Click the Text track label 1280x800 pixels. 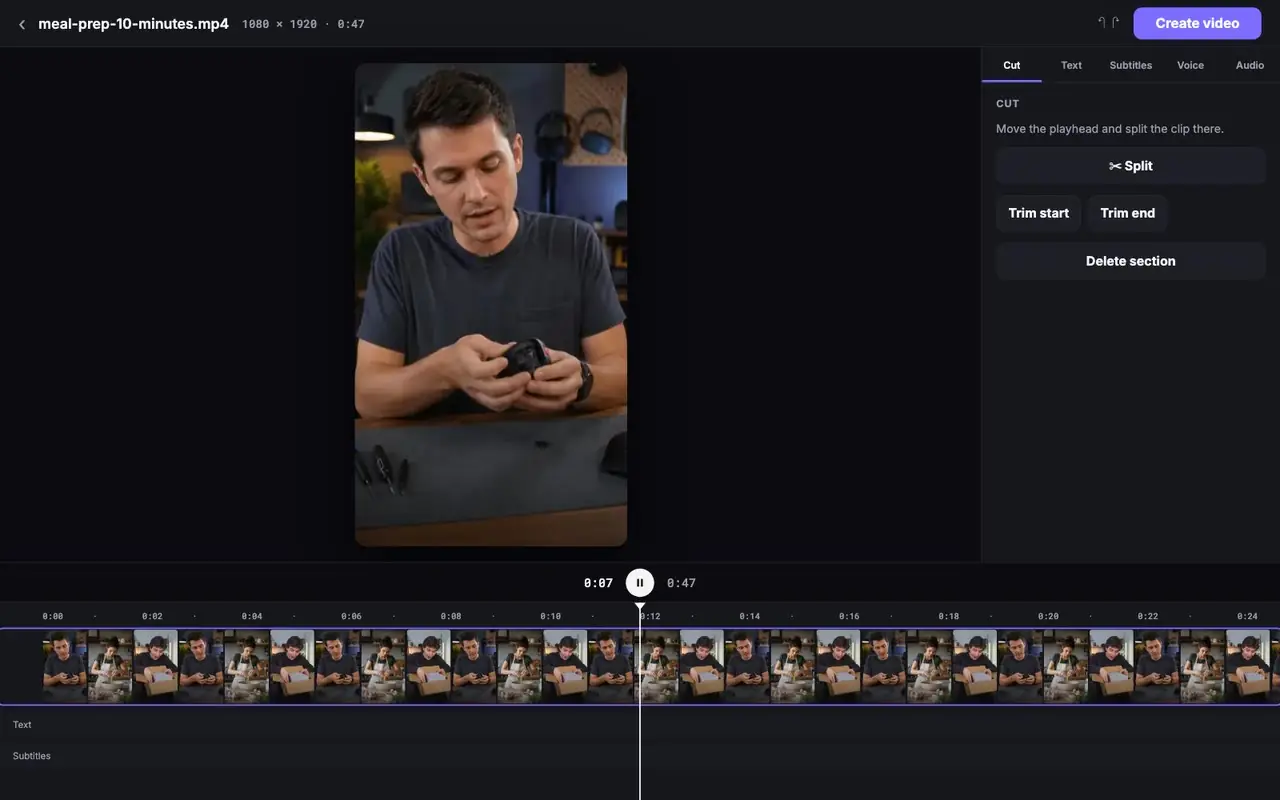click(x=22, y=724)
